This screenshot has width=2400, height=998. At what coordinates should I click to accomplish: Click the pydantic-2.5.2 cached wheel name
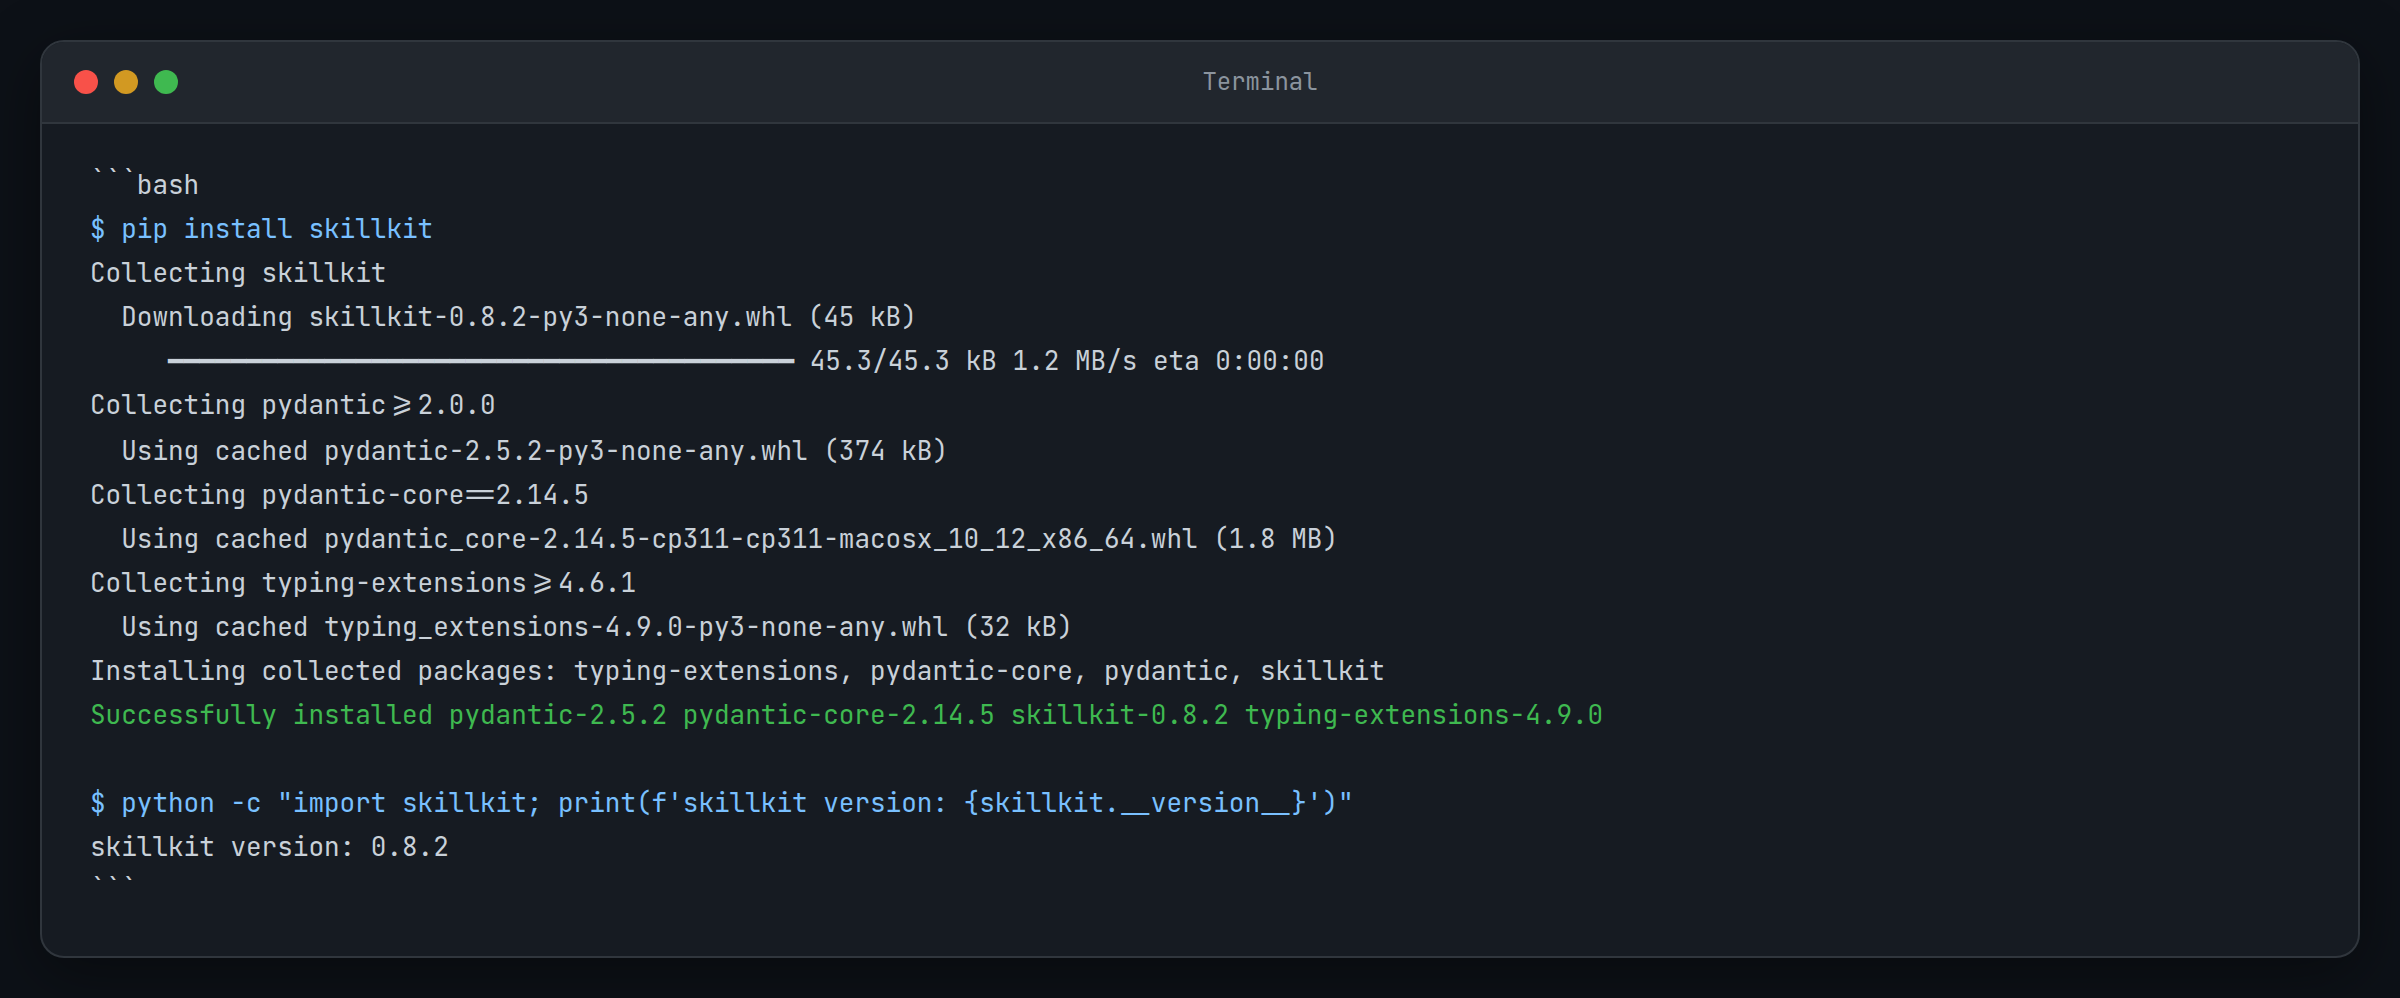coord(565,450)
